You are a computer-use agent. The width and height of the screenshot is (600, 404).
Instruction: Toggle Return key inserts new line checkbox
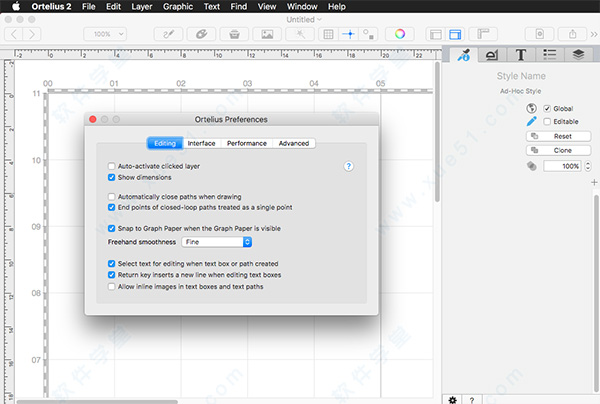pyautogui.click(x=111, y=275)
